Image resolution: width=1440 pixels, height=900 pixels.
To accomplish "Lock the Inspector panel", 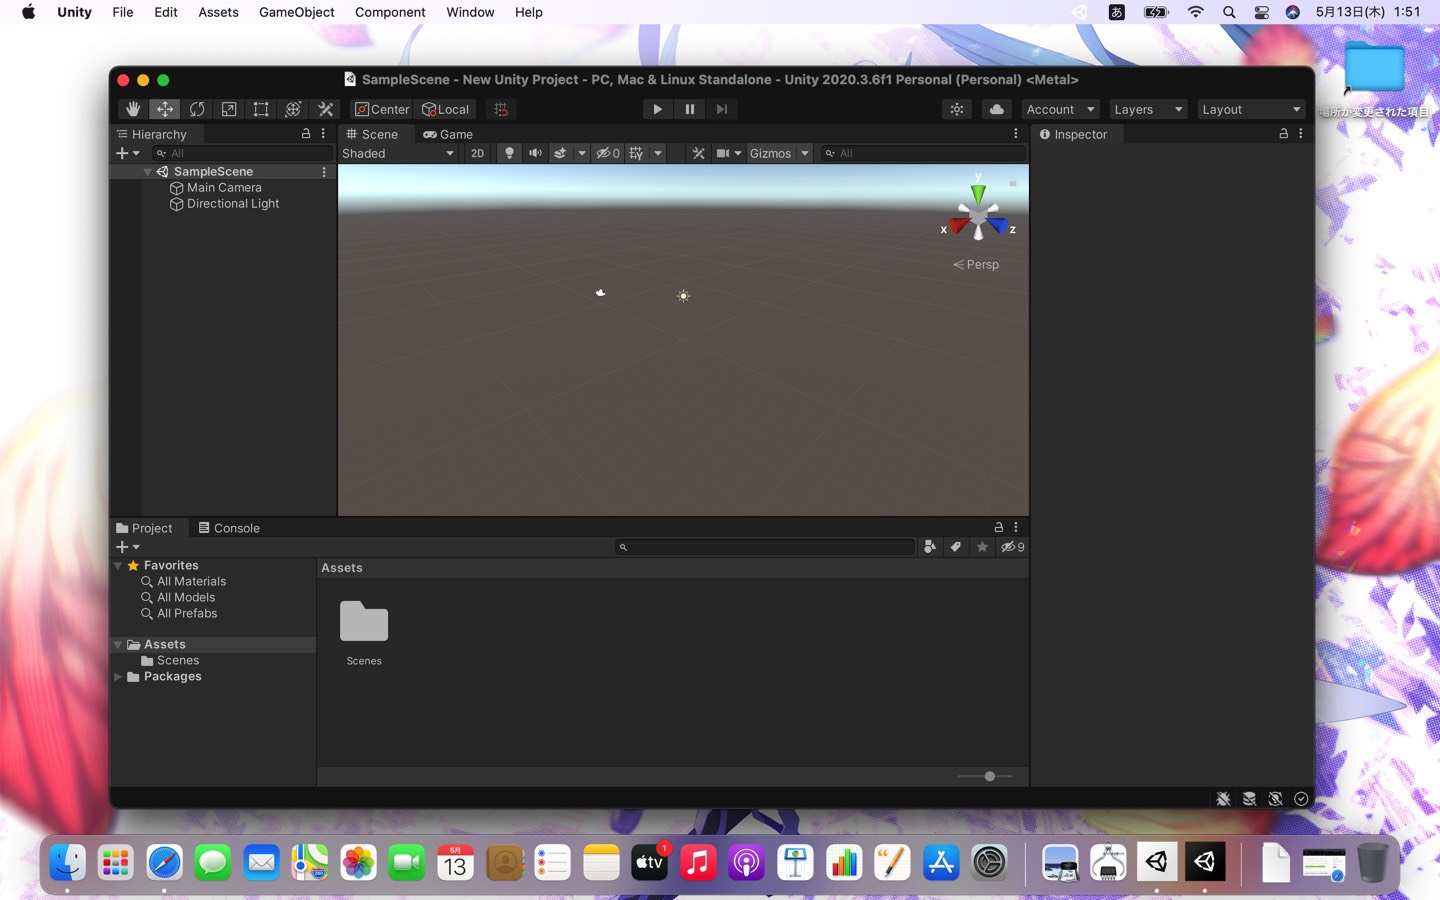I will point(1283,133).
